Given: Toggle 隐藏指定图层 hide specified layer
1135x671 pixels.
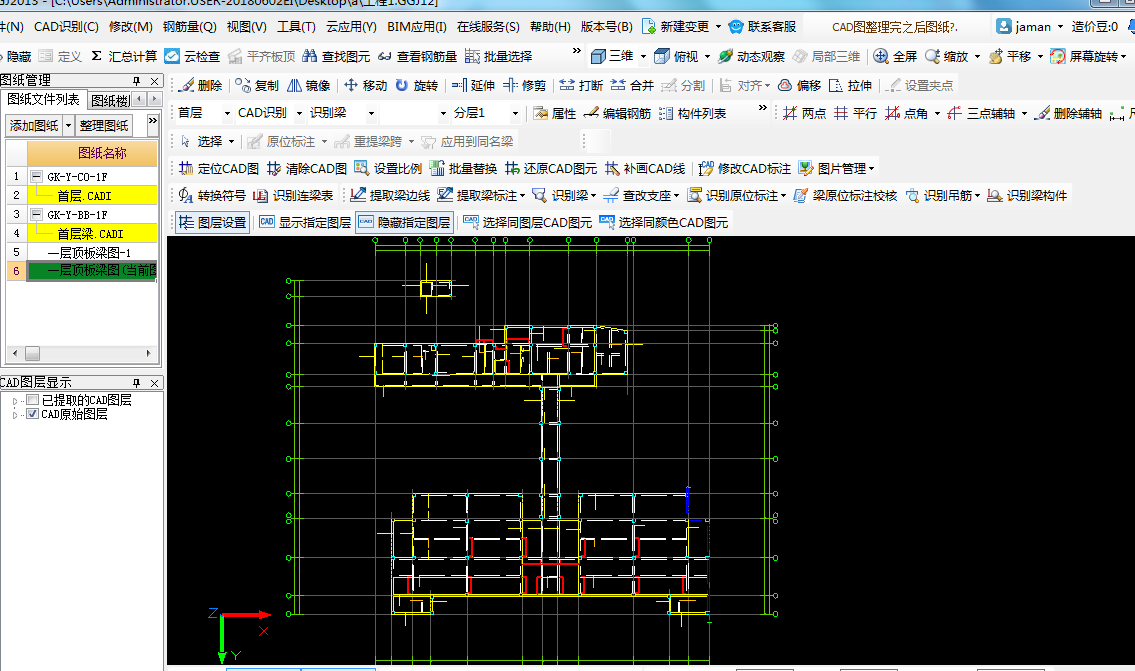Looking at the screenshot, I should pos(405,222).
